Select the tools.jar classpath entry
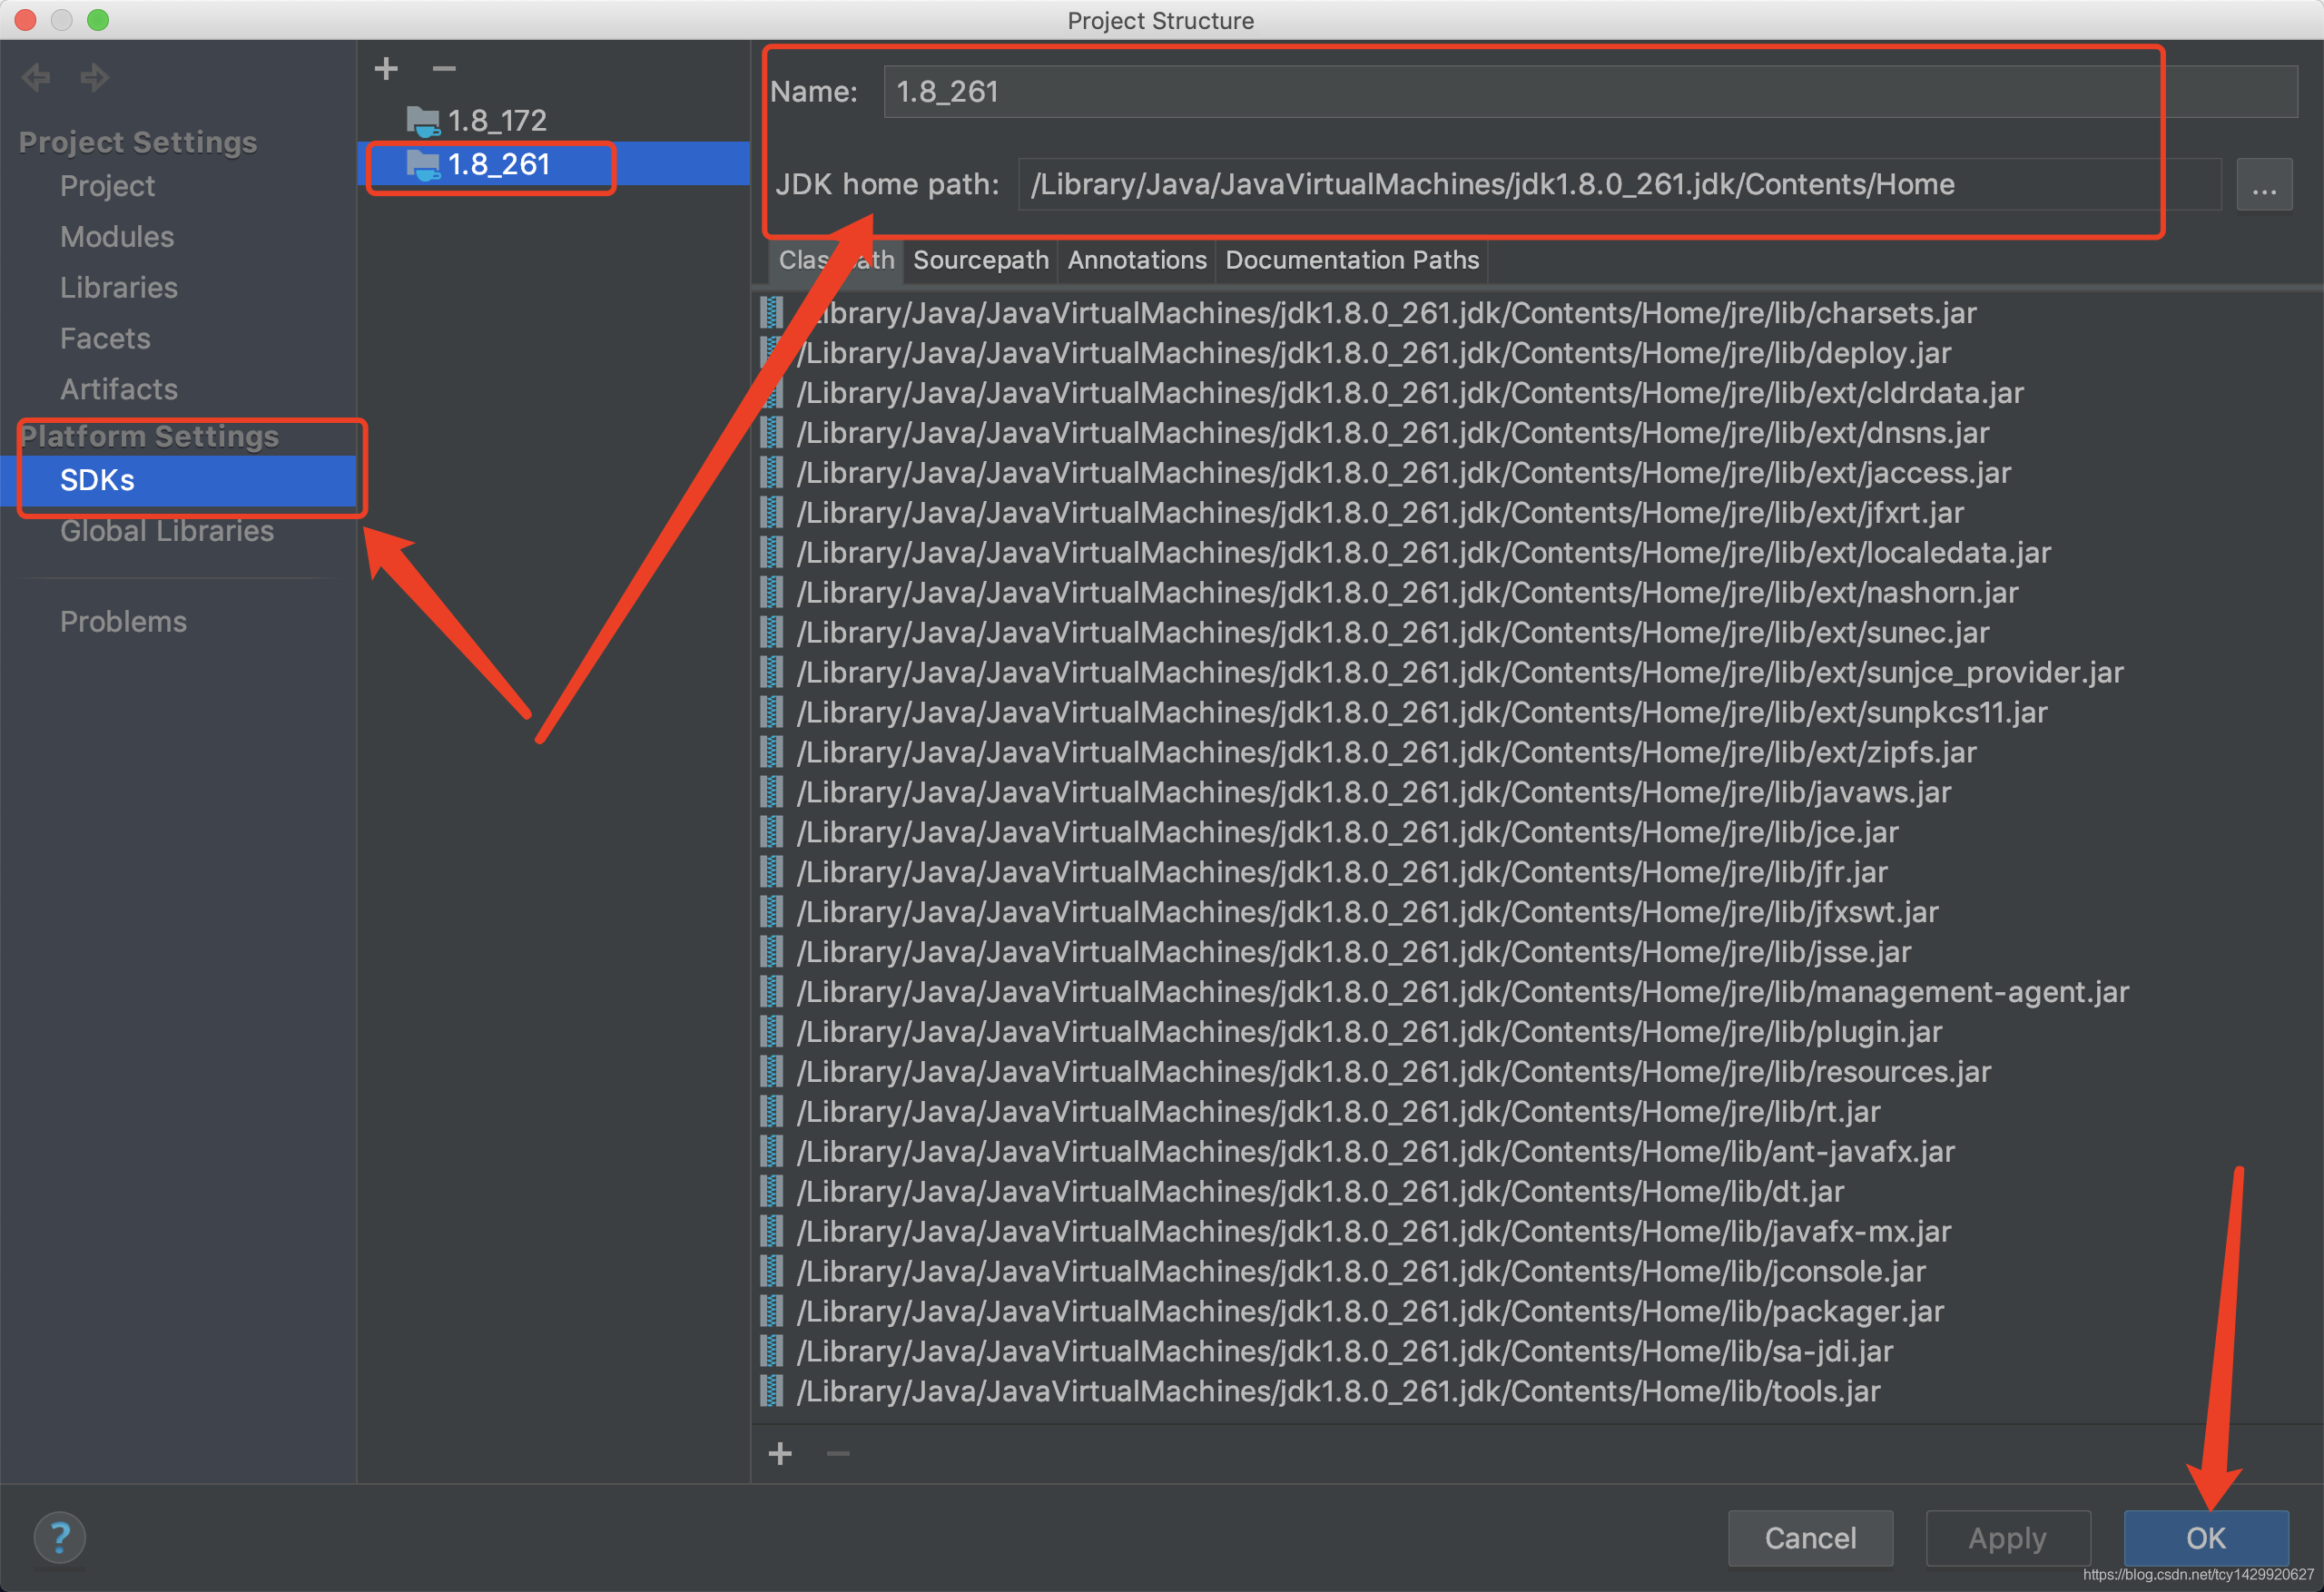2324x1592 pixels. click(1337, 1391)
